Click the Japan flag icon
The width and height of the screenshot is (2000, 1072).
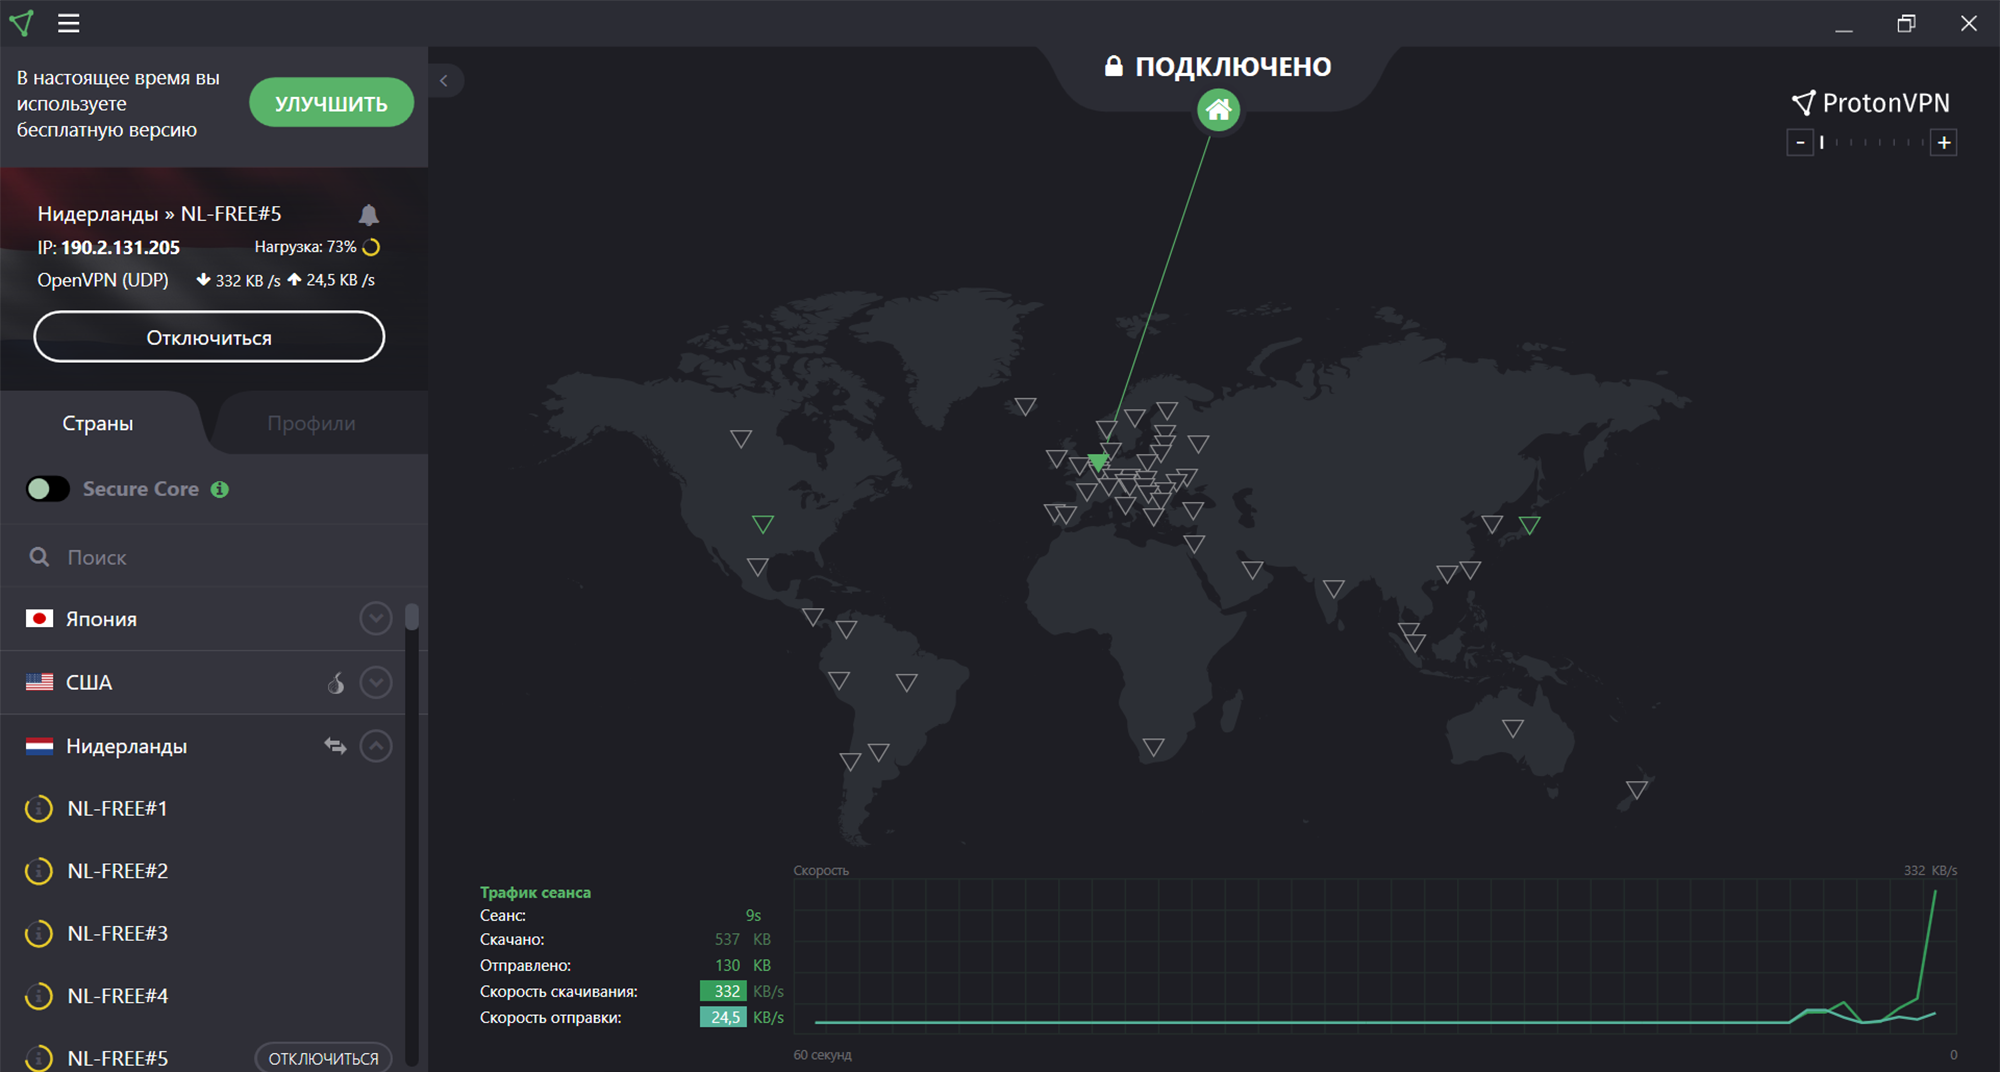point(39,619)
